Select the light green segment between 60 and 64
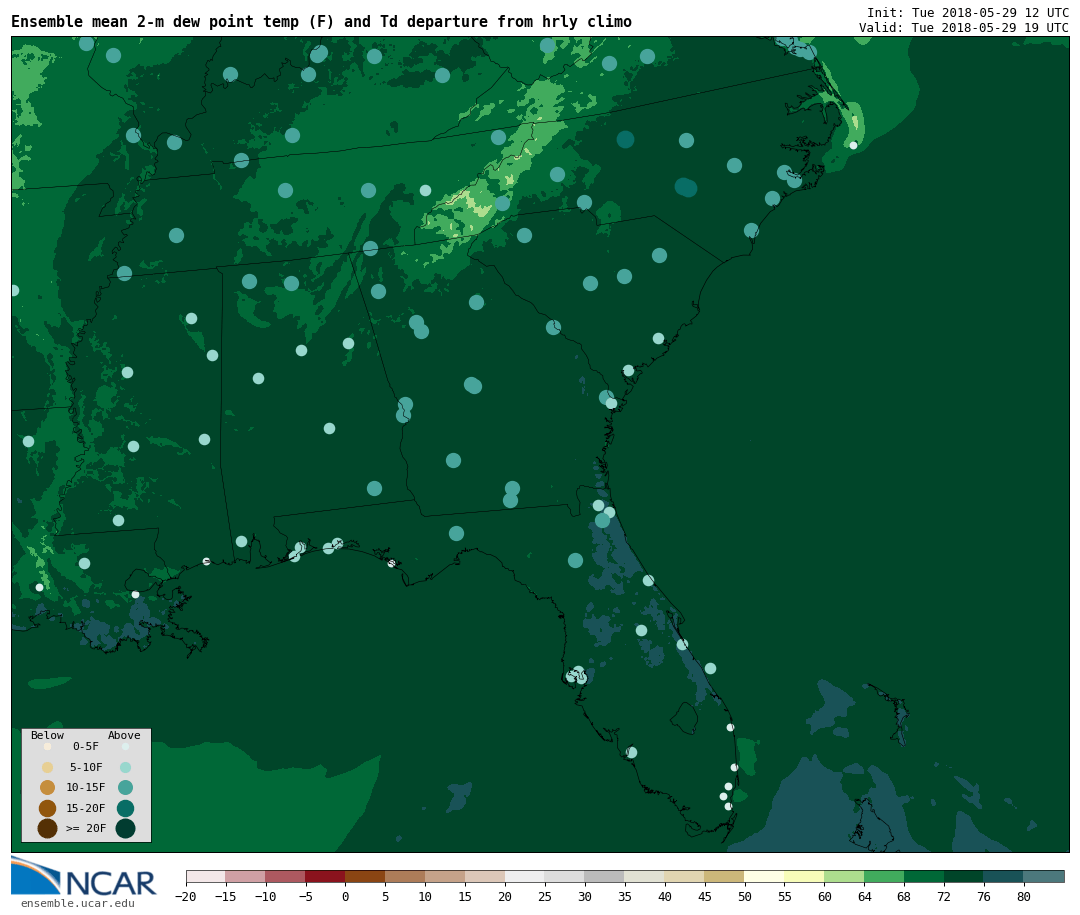The width and height of the screenshot is (1080, 915). pos(845,876)
